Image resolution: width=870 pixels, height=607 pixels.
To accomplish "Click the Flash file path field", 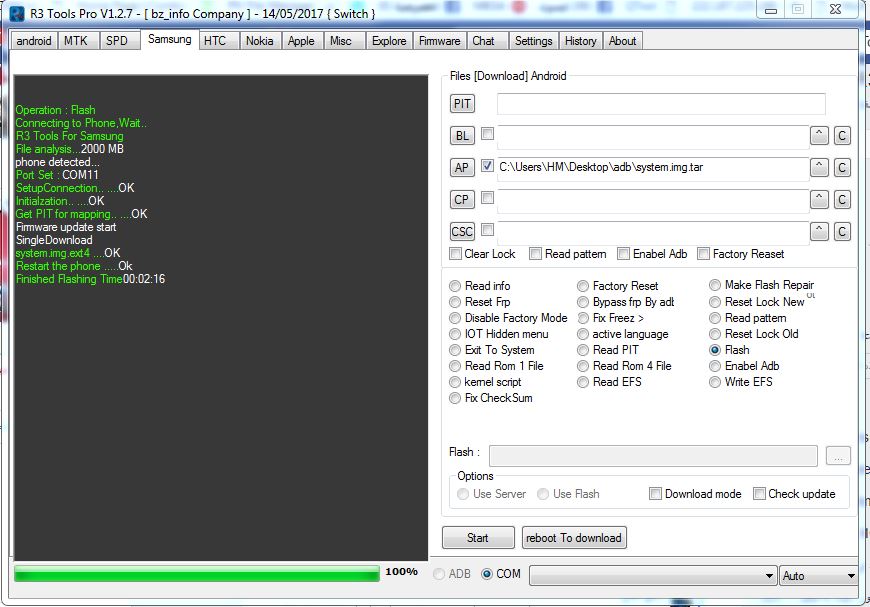I will [x=653, y=456].
